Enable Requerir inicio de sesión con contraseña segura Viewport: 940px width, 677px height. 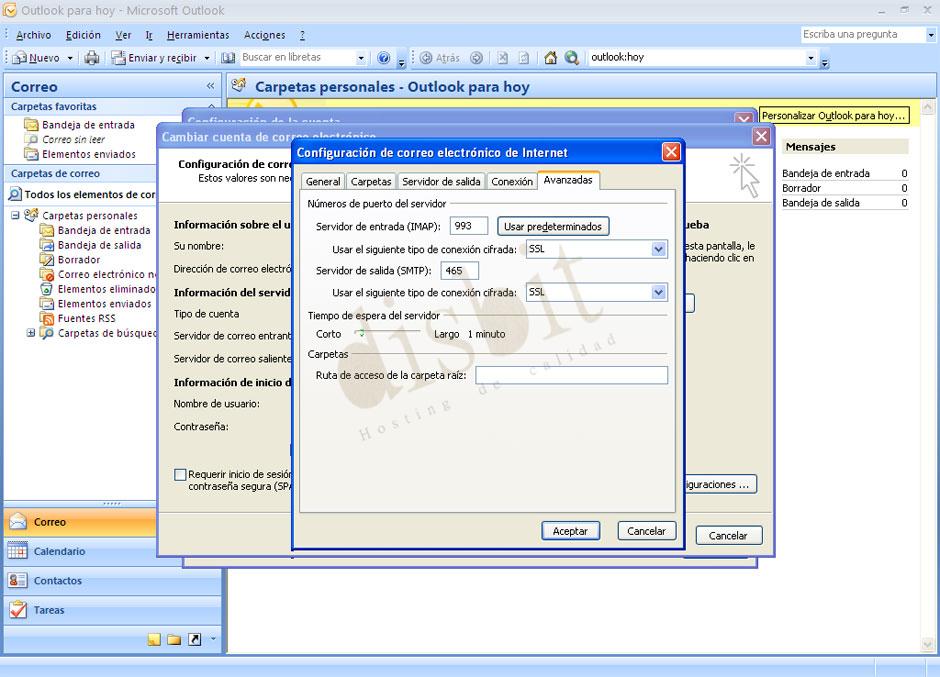tap(181, 474)
